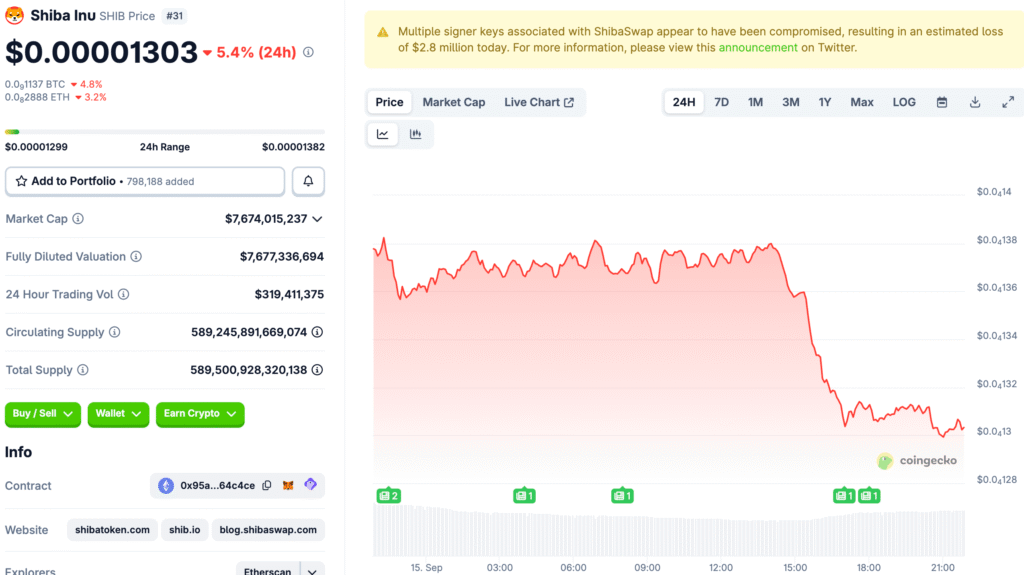This screenshot has height=575, width=1024.
Task: Click the 24h low $0.00001299
Action: click(36, 147)
